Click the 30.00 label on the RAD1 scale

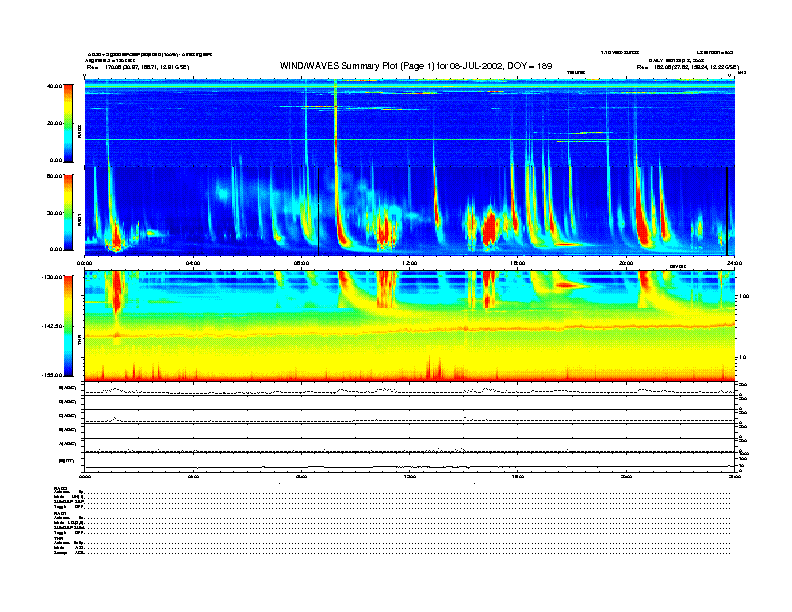tap(54, 213)
